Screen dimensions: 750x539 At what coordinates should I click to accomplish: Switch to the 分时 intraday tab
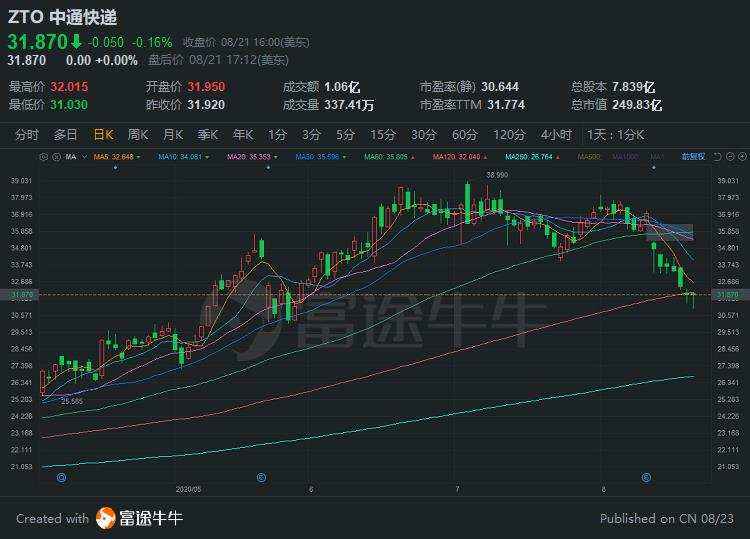tap(27, 135)
